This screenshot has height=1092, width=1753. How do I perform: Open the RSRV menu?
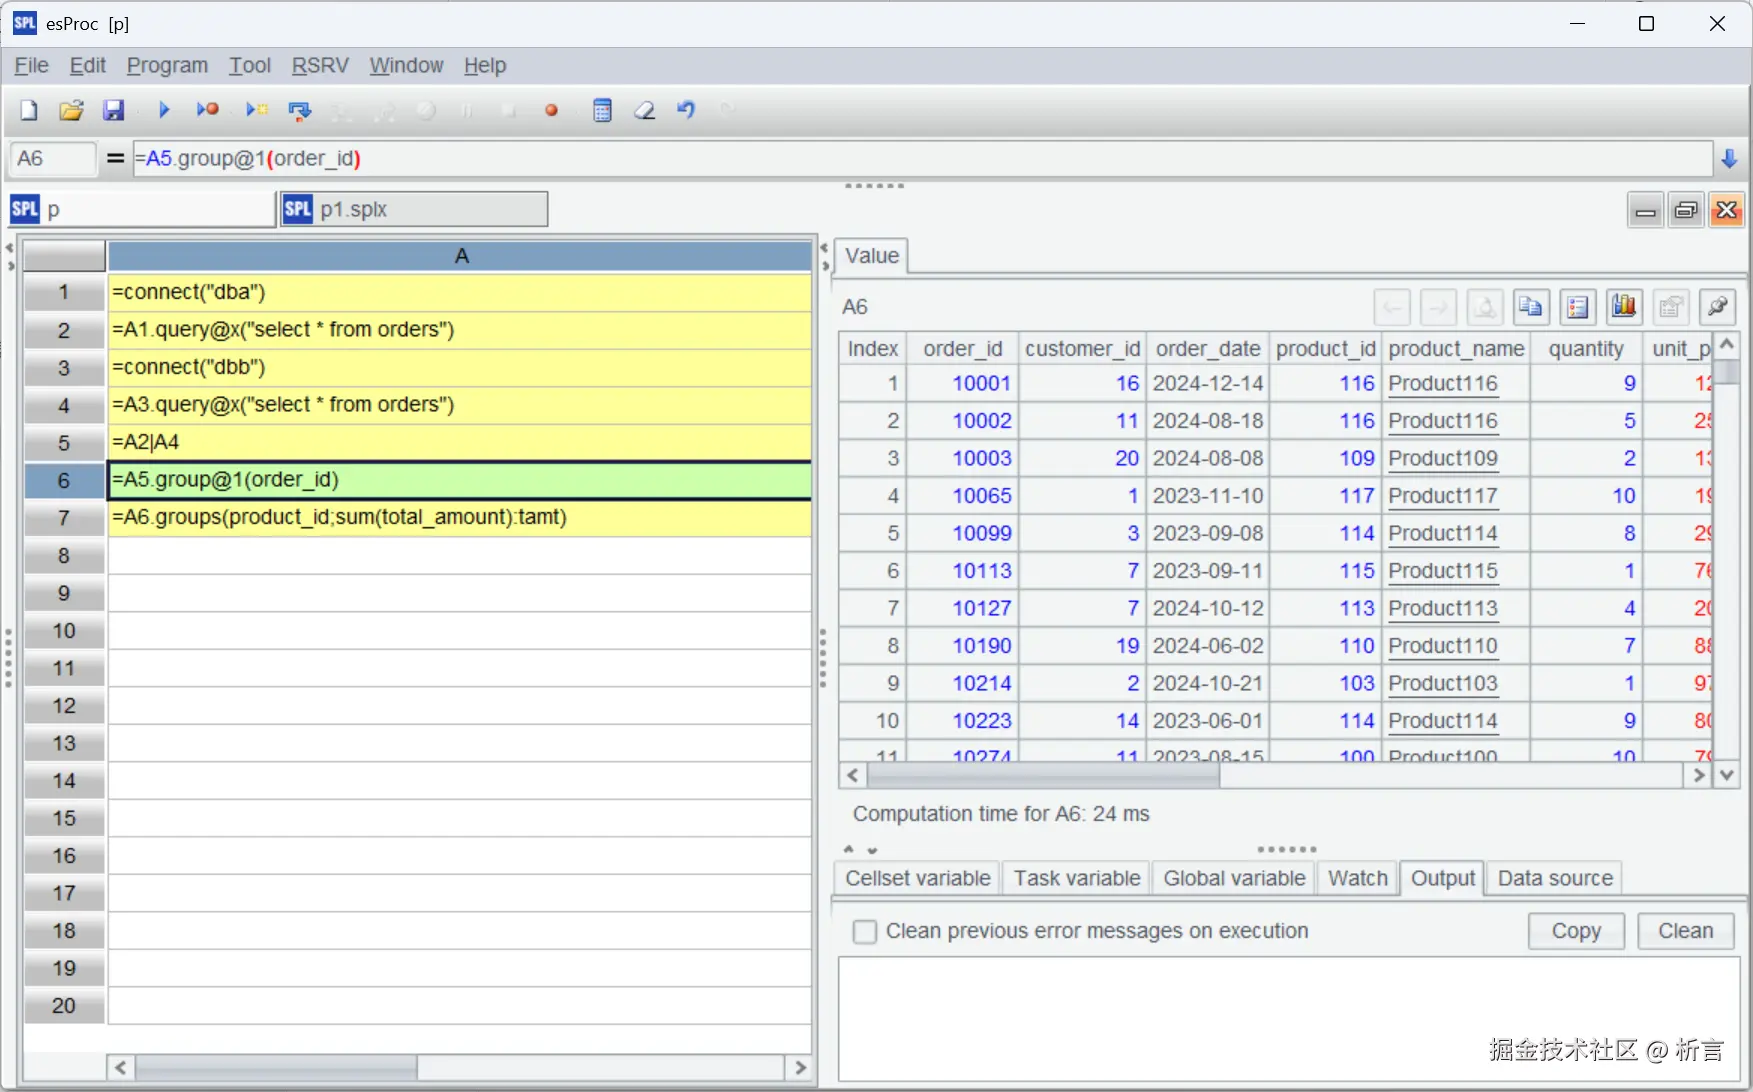tap(320, 66)
